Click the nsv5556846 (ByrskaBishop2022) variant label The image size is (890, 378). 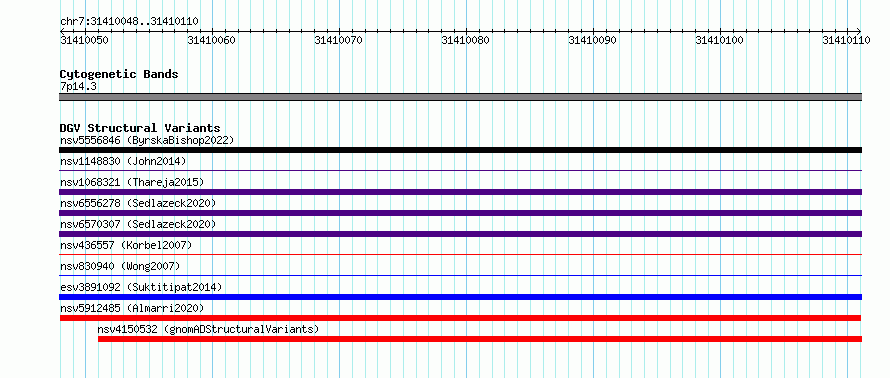(x=147, y=140)
